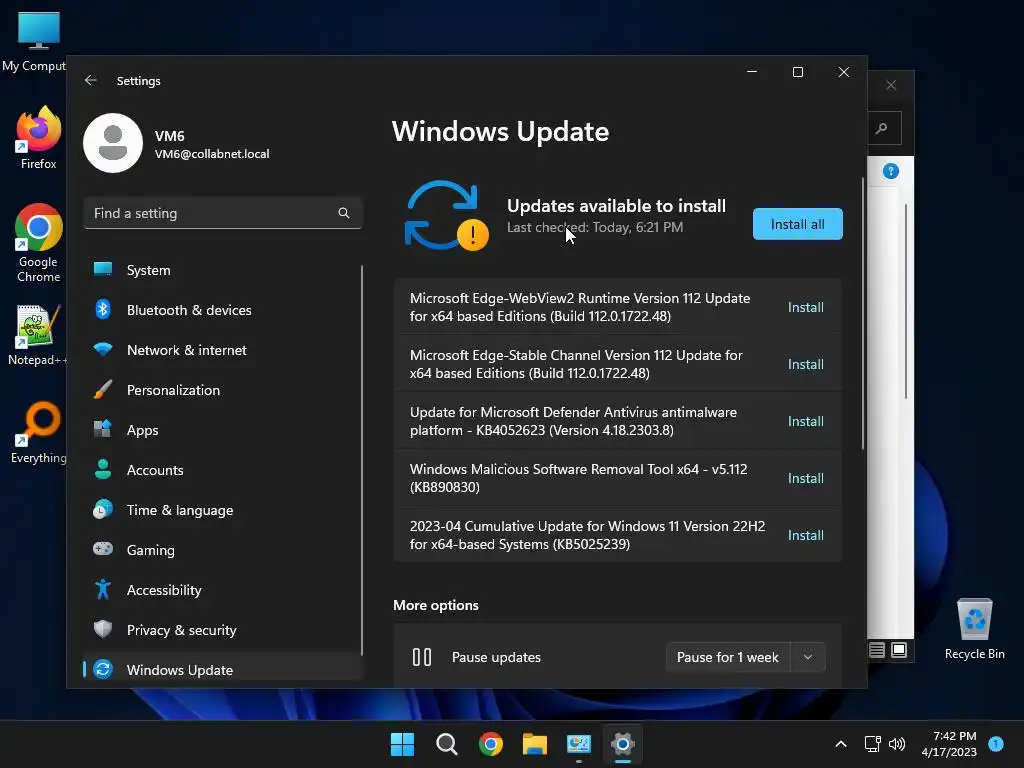Install Edge-WebView2 Runtime update
The image size is (1024, 768).
[x=805, y=307]
